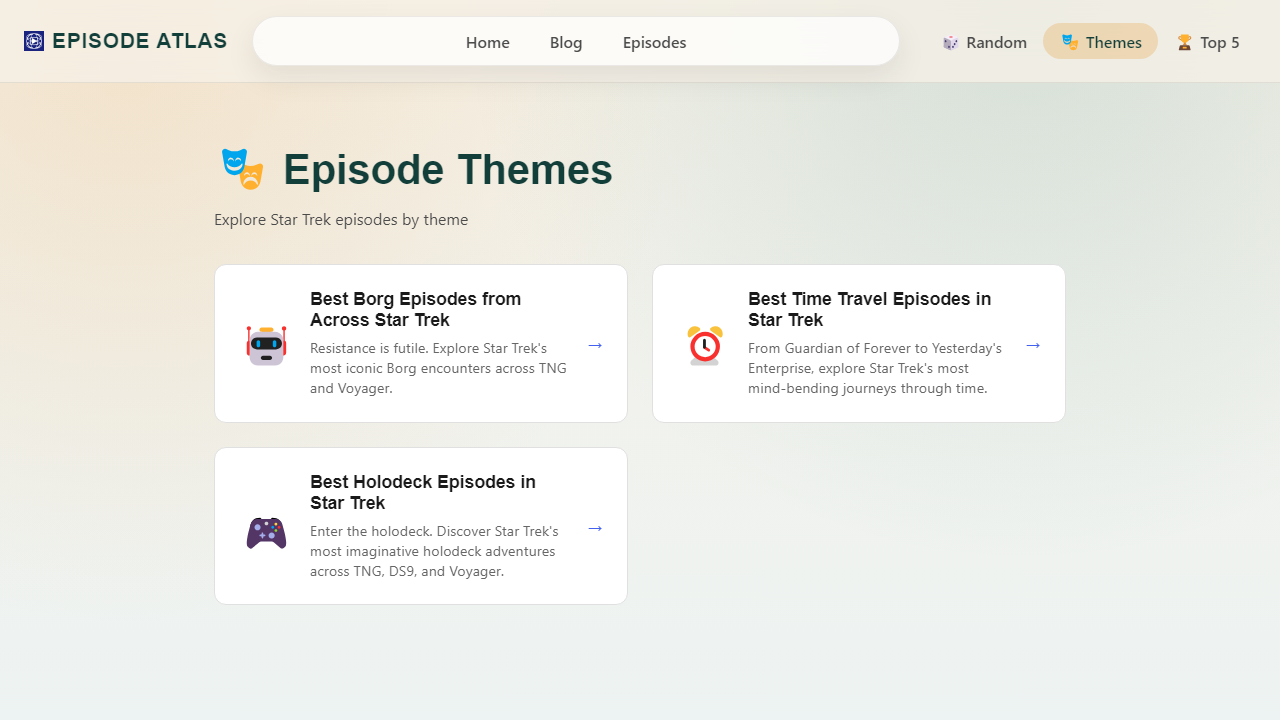
Task: Click the Holodeck episodes theme card
Action: (421, 526)
